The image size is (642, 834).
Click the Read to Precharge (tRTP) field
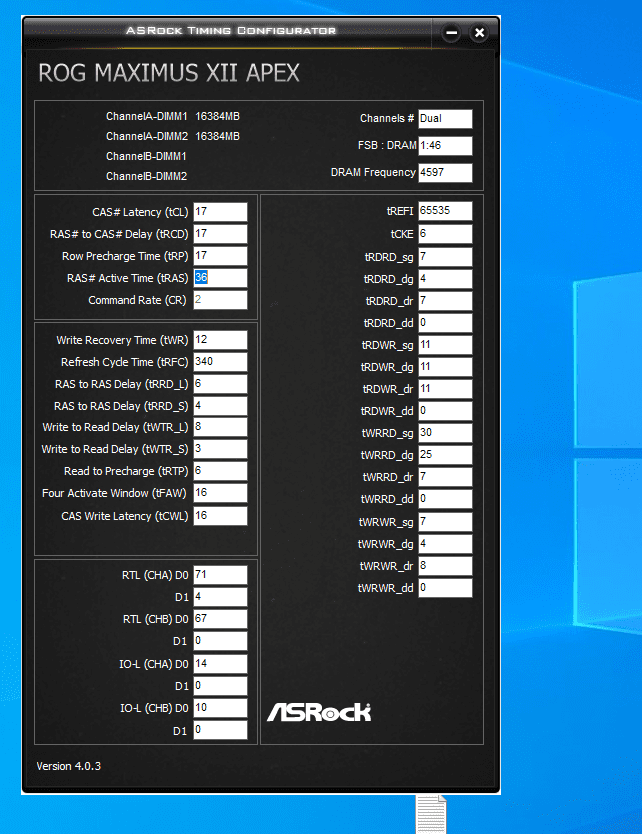pos(220,471)
